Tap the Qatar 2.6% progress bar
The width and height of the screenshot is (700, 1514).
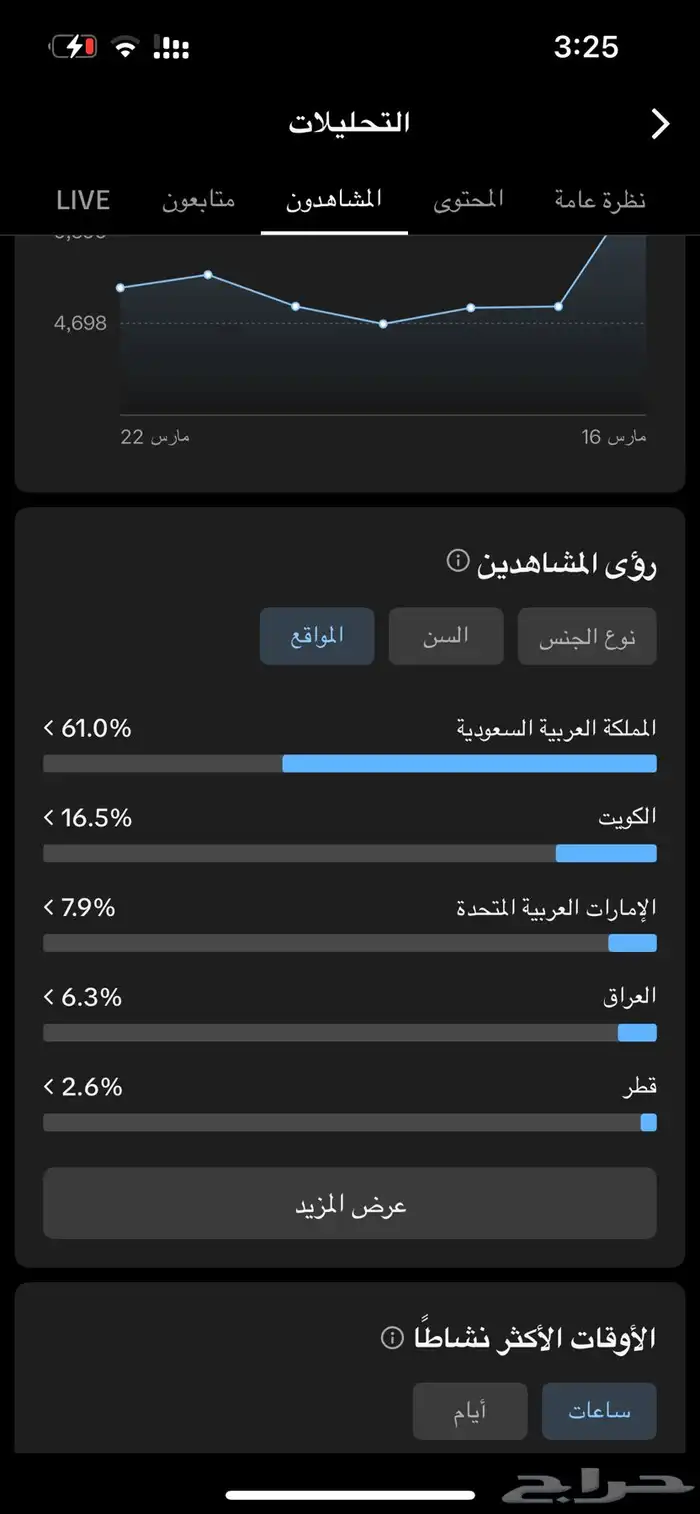[x=350, y=1122]
